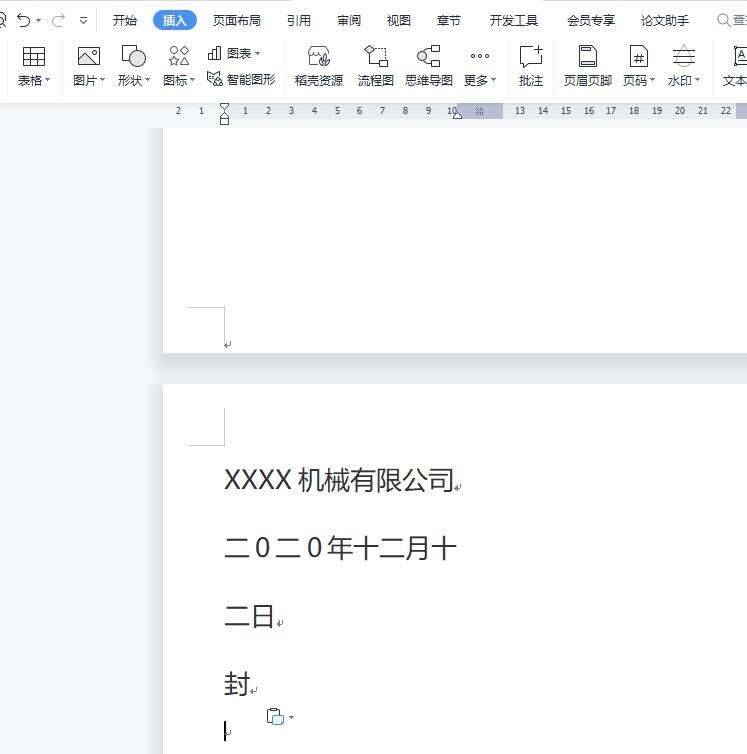Switch to the 开始 tab

(x=125, y=20)
